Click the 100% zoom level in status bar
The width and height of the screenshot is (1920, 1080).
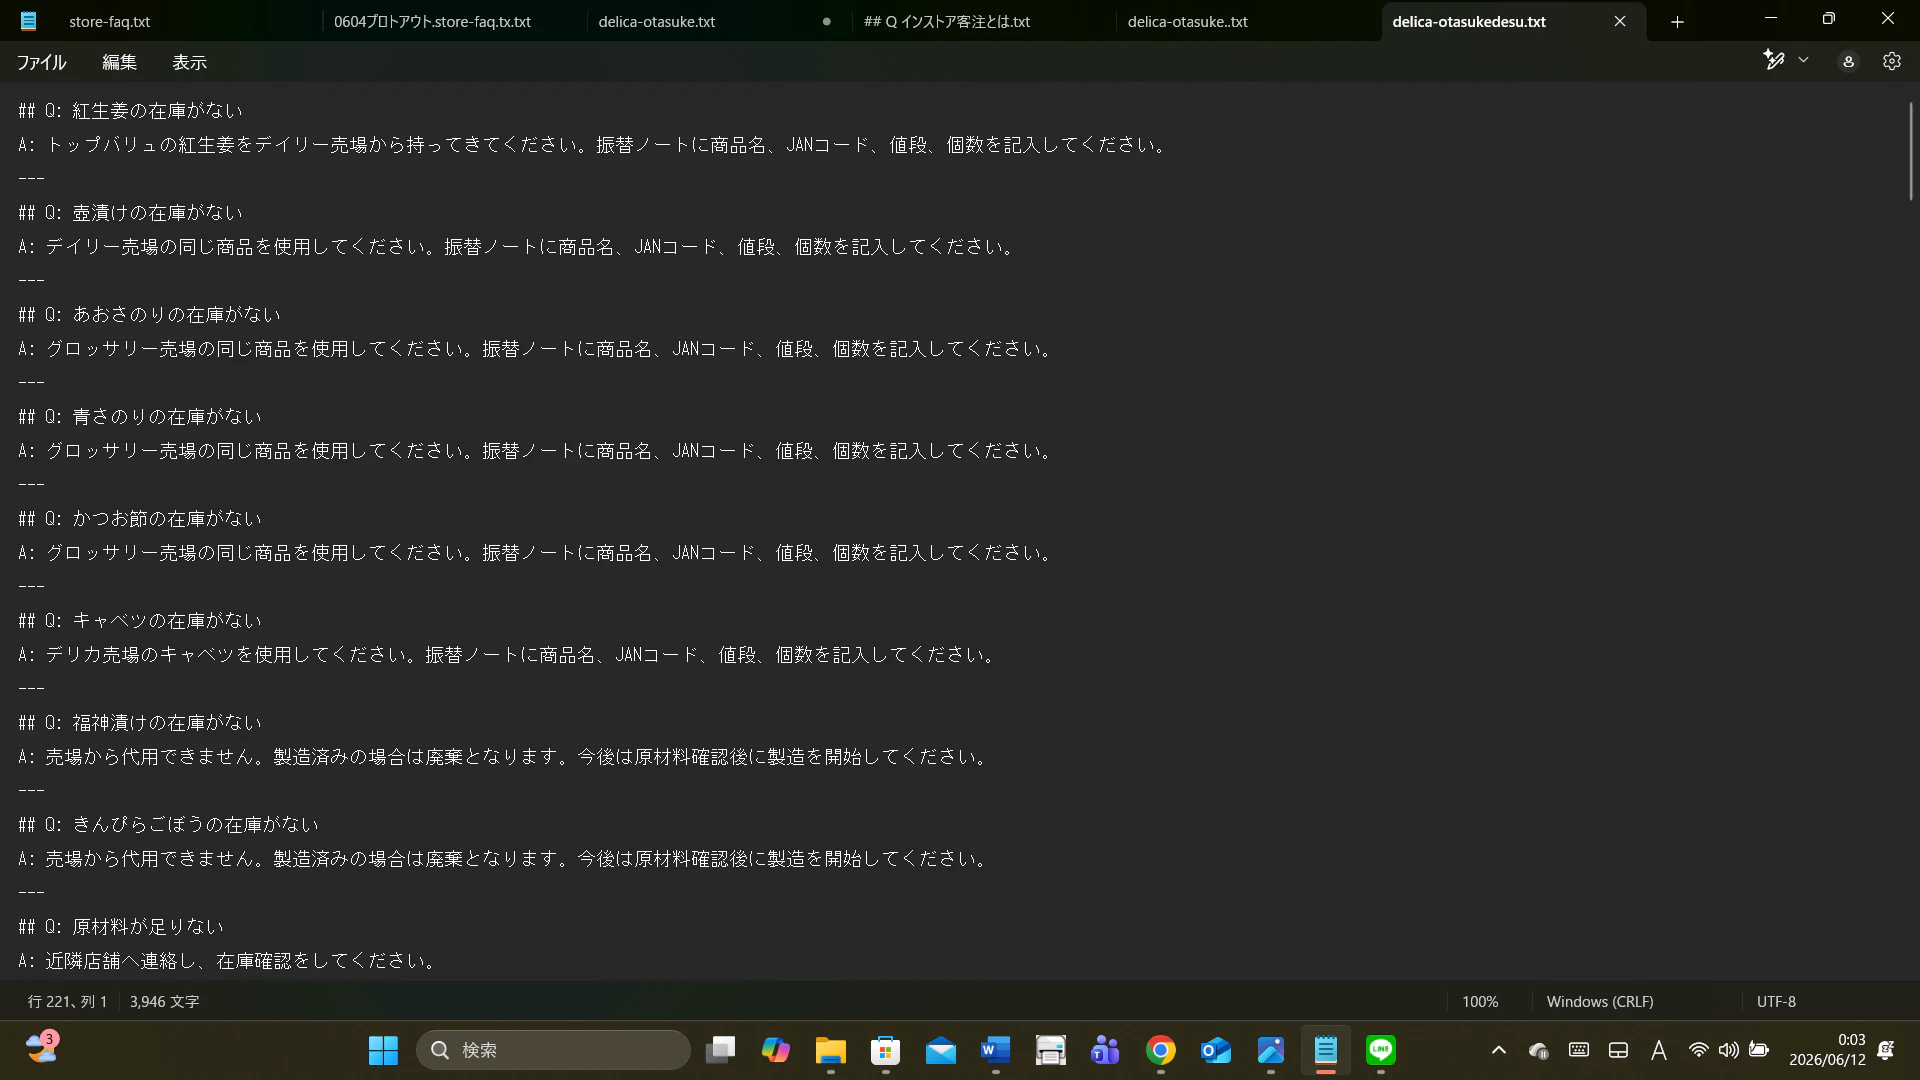(x=1480, y=1001)
